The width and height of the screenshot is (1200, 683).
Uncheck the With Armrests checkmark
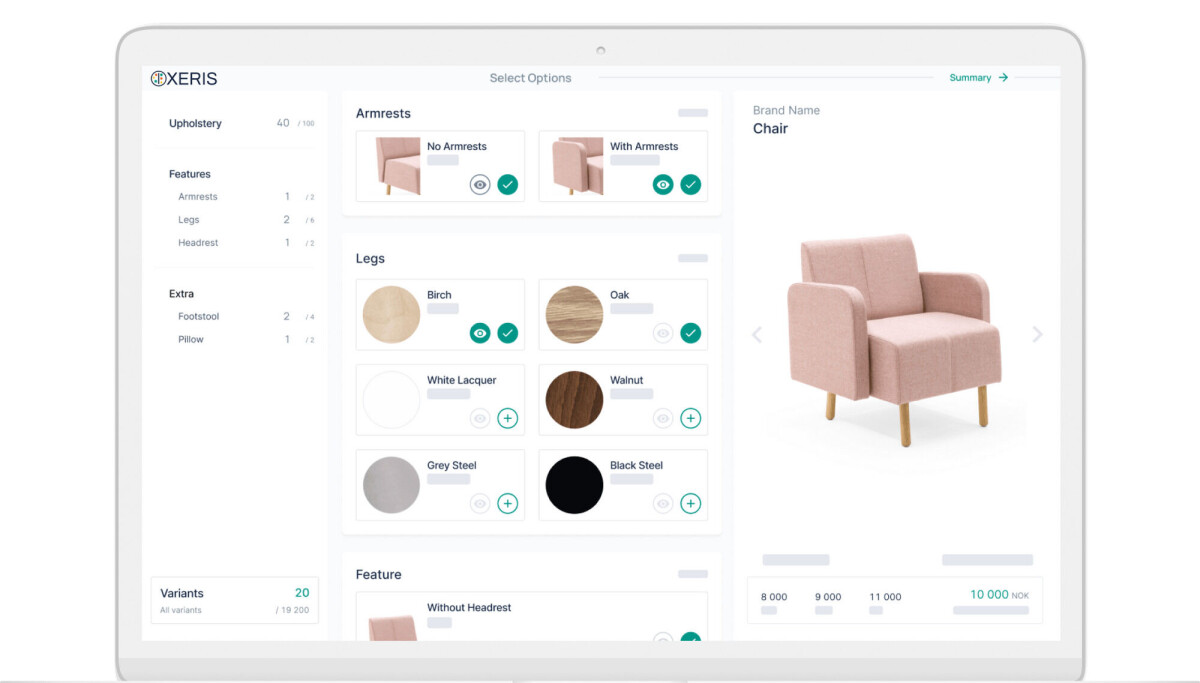click(x=691, y=184)
